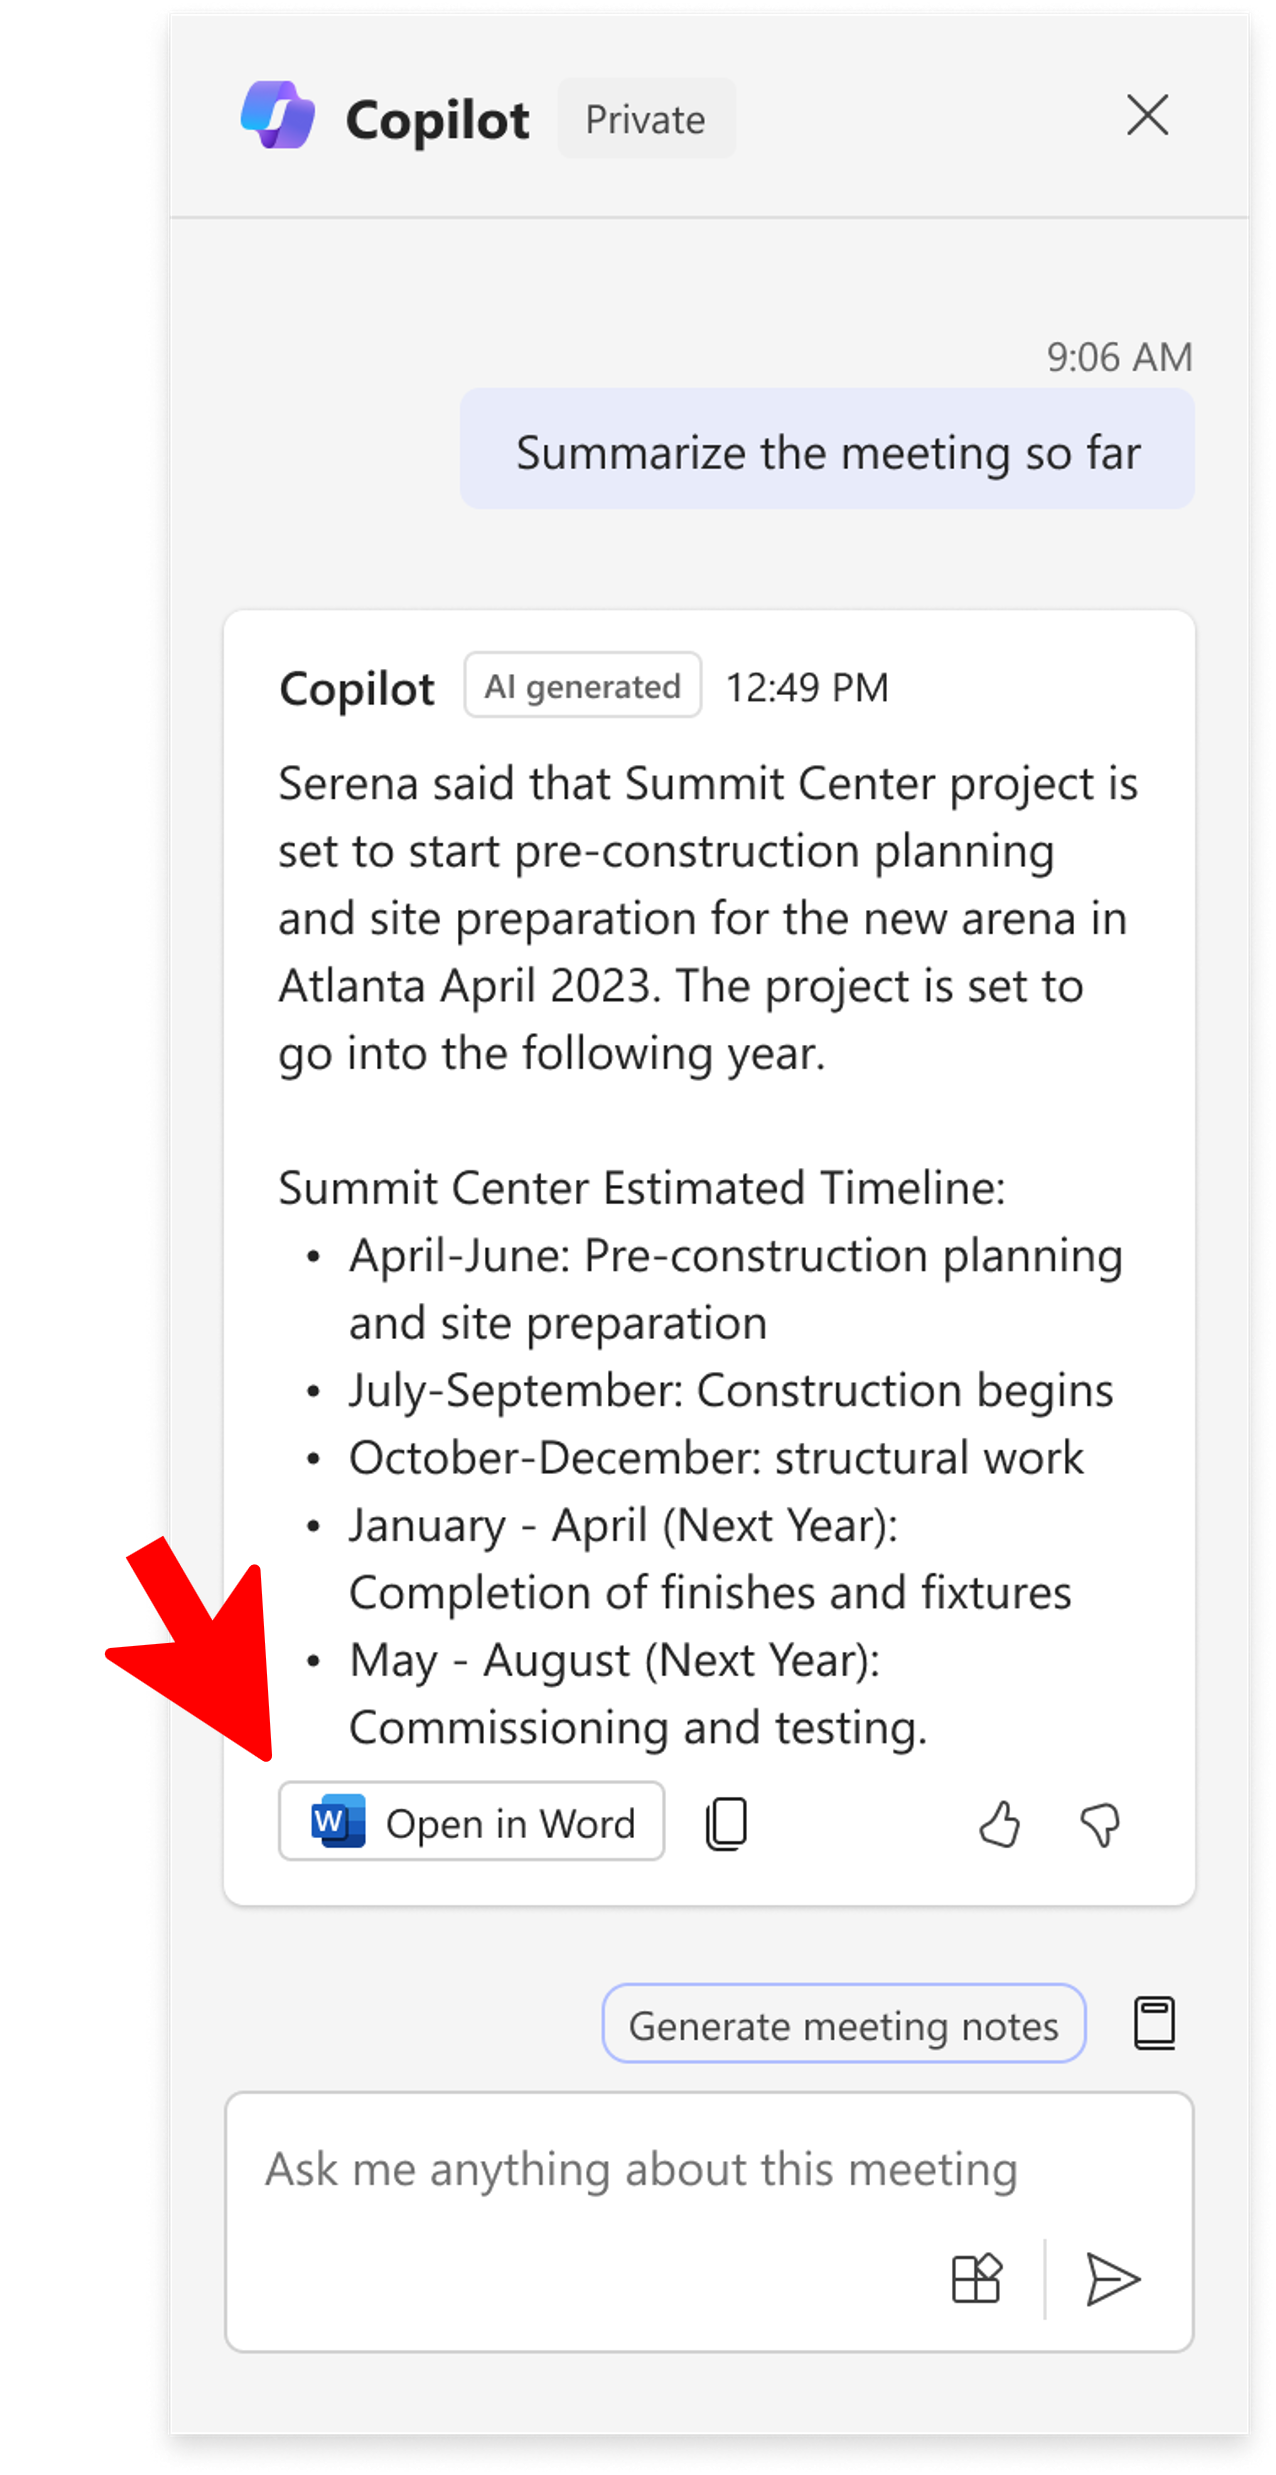Give thumbs down feedback
The image size is (1276, 2475).
coord(1100,1824)
